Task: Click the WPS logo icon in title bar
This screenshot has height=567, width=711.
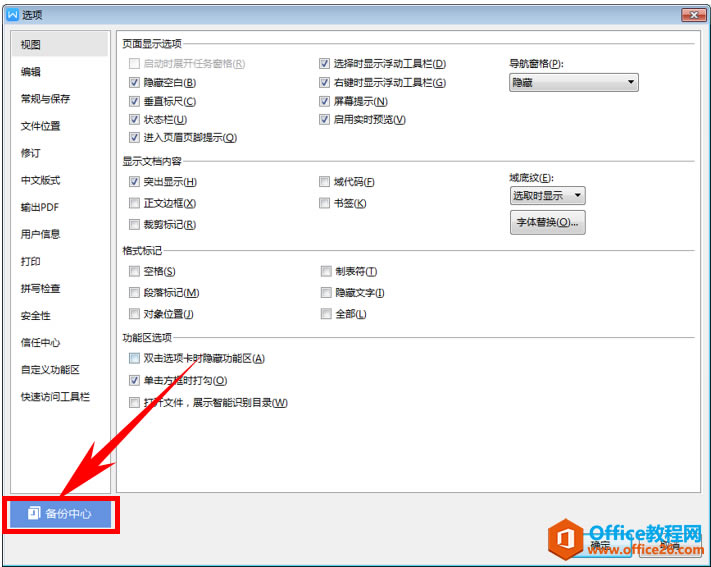Action: (x=13, y=15)
